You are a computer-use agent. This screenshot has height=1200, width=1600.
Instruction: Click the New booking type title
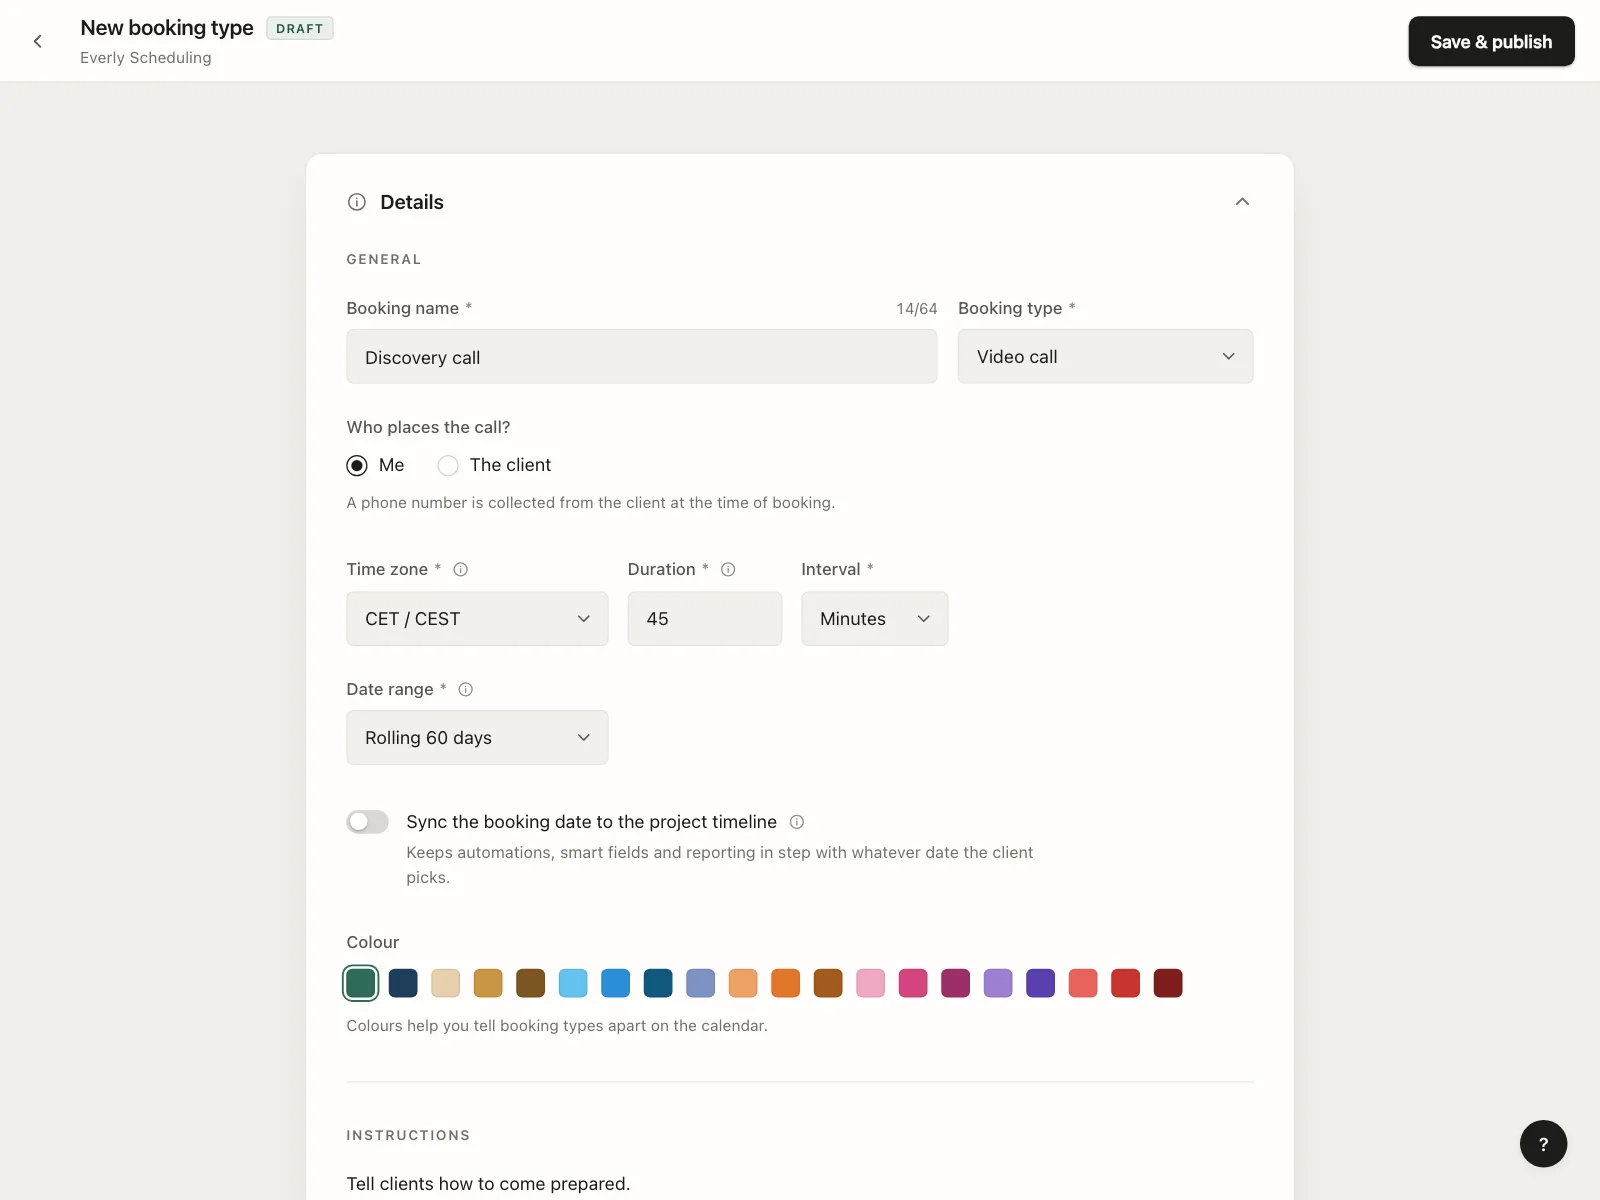coord(167,28)
